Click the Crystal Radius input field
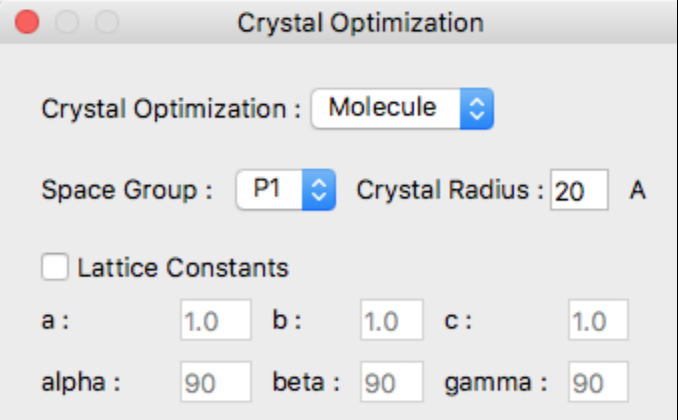The image size is (678, 420). click(x=579, y=190)
